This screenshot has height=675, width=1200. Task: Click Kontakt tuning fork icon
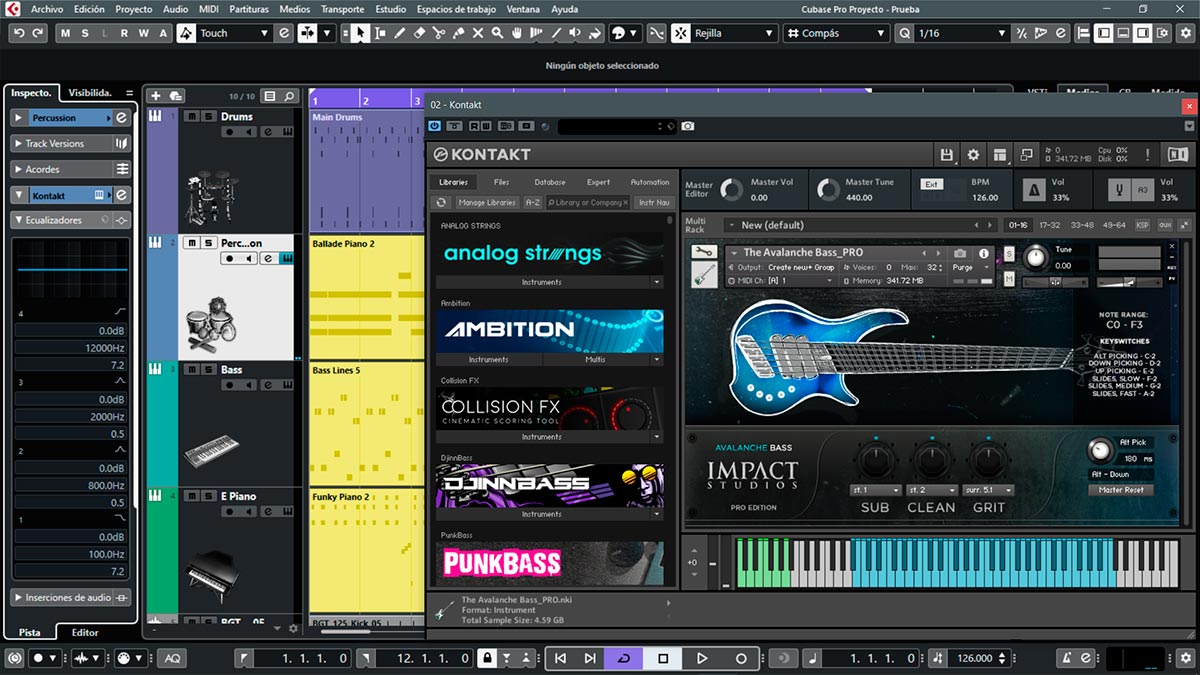point(1119,189)
